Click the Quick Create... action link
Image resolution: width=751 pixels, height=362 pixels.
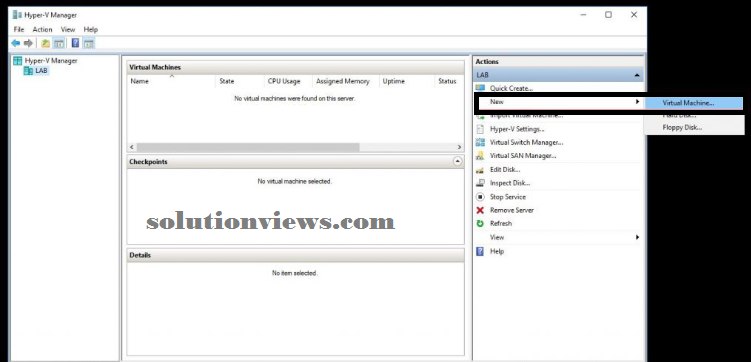tap(511, 88)
